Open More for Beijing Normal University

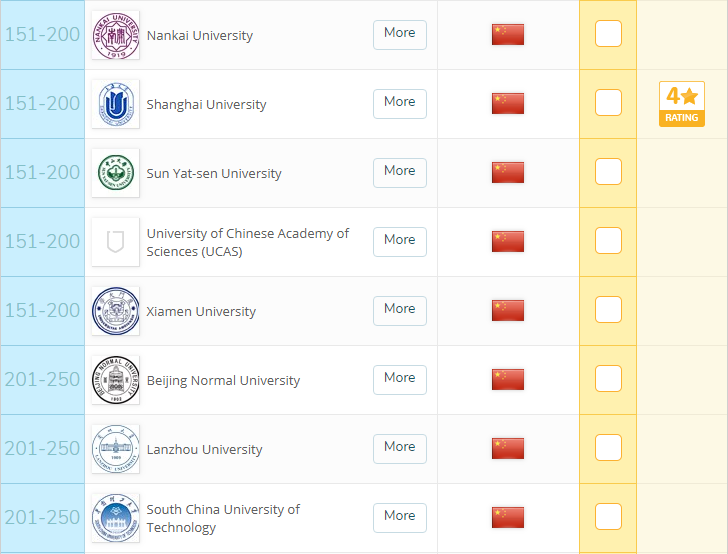(x=399, y=379)
